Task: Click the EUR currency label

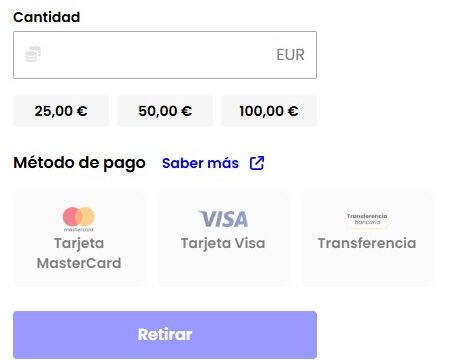Action: pyautogui.click(x=290, y=55)
